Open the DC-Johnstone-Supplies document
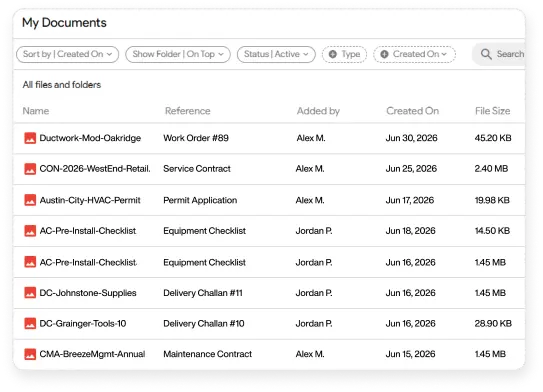This screenshot has height=392, width=543. click(x=88, y=293)
